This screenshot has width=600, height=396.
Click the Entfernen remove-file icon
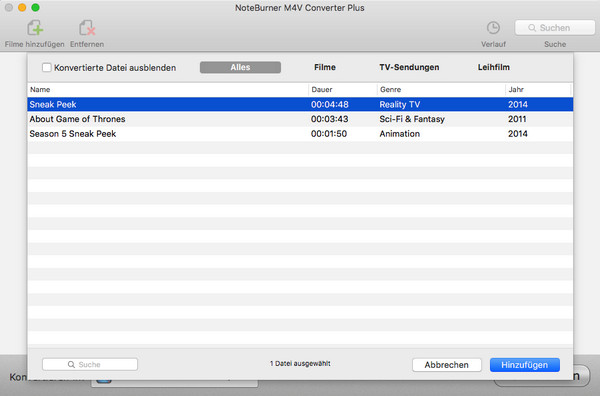tap(87, 28)
